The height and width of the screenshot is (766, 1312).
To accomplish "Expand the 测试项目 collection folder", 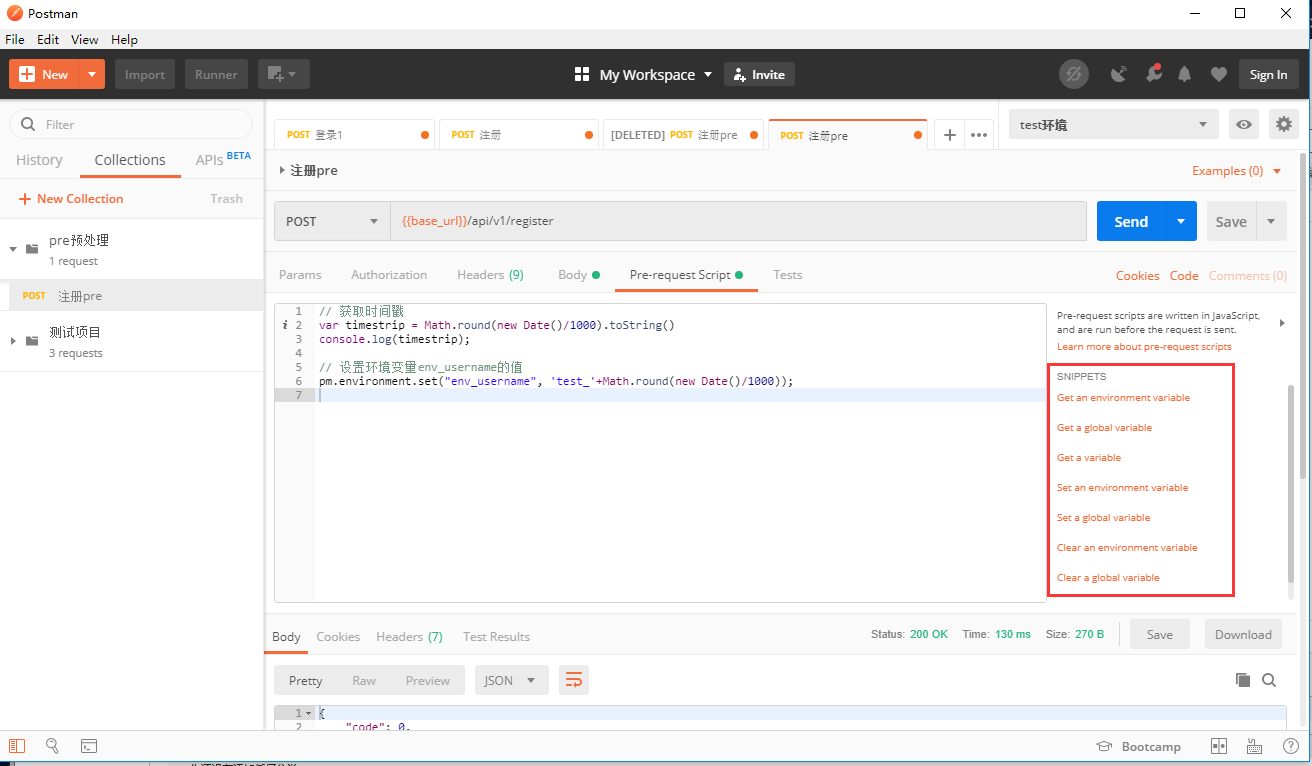I will click(13, 341).
